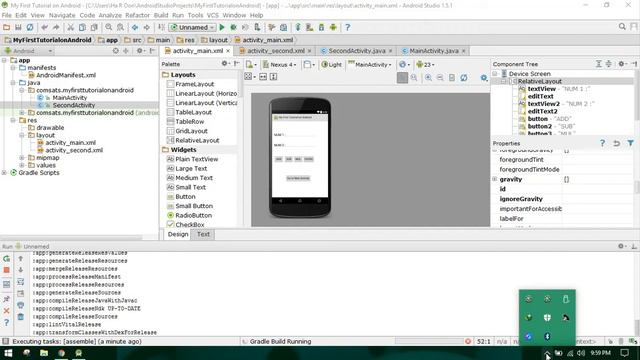The image size is (640, 360).
Task: Open the API 23 version dropdown
Action: [x=425, y=64]
